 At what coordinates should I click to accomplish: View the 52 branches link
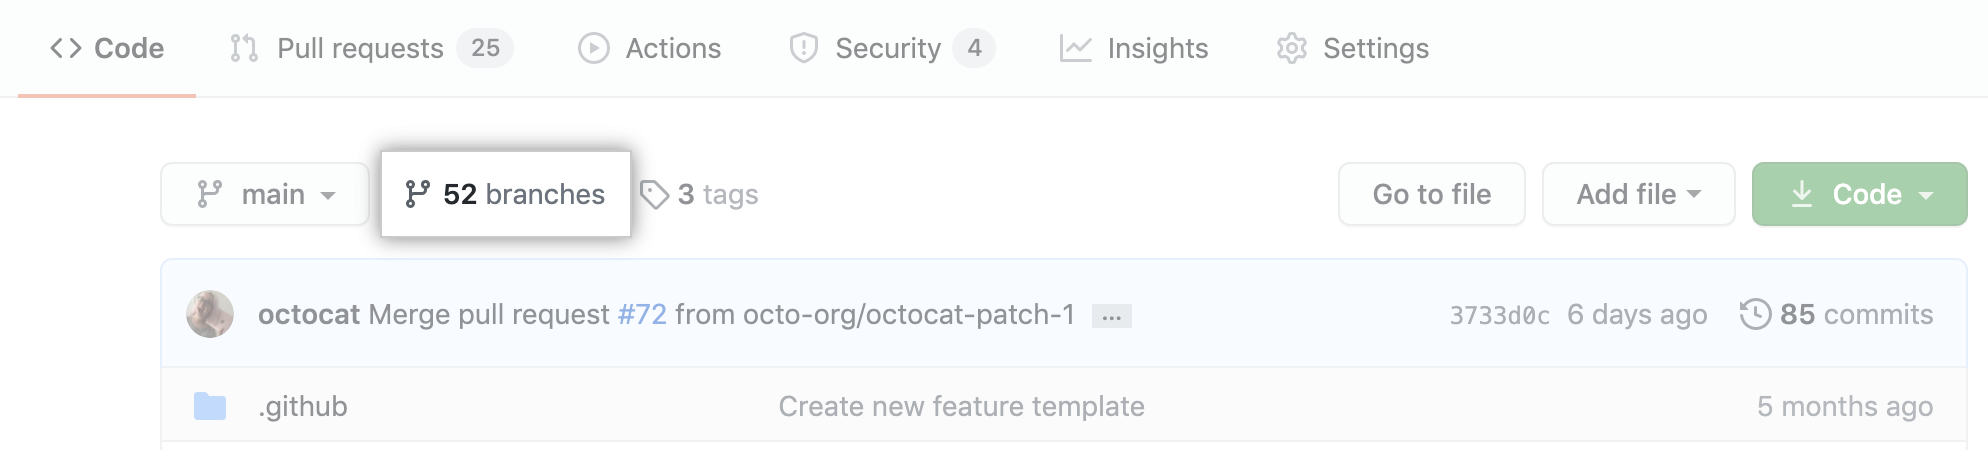click(x=506, y=194)
